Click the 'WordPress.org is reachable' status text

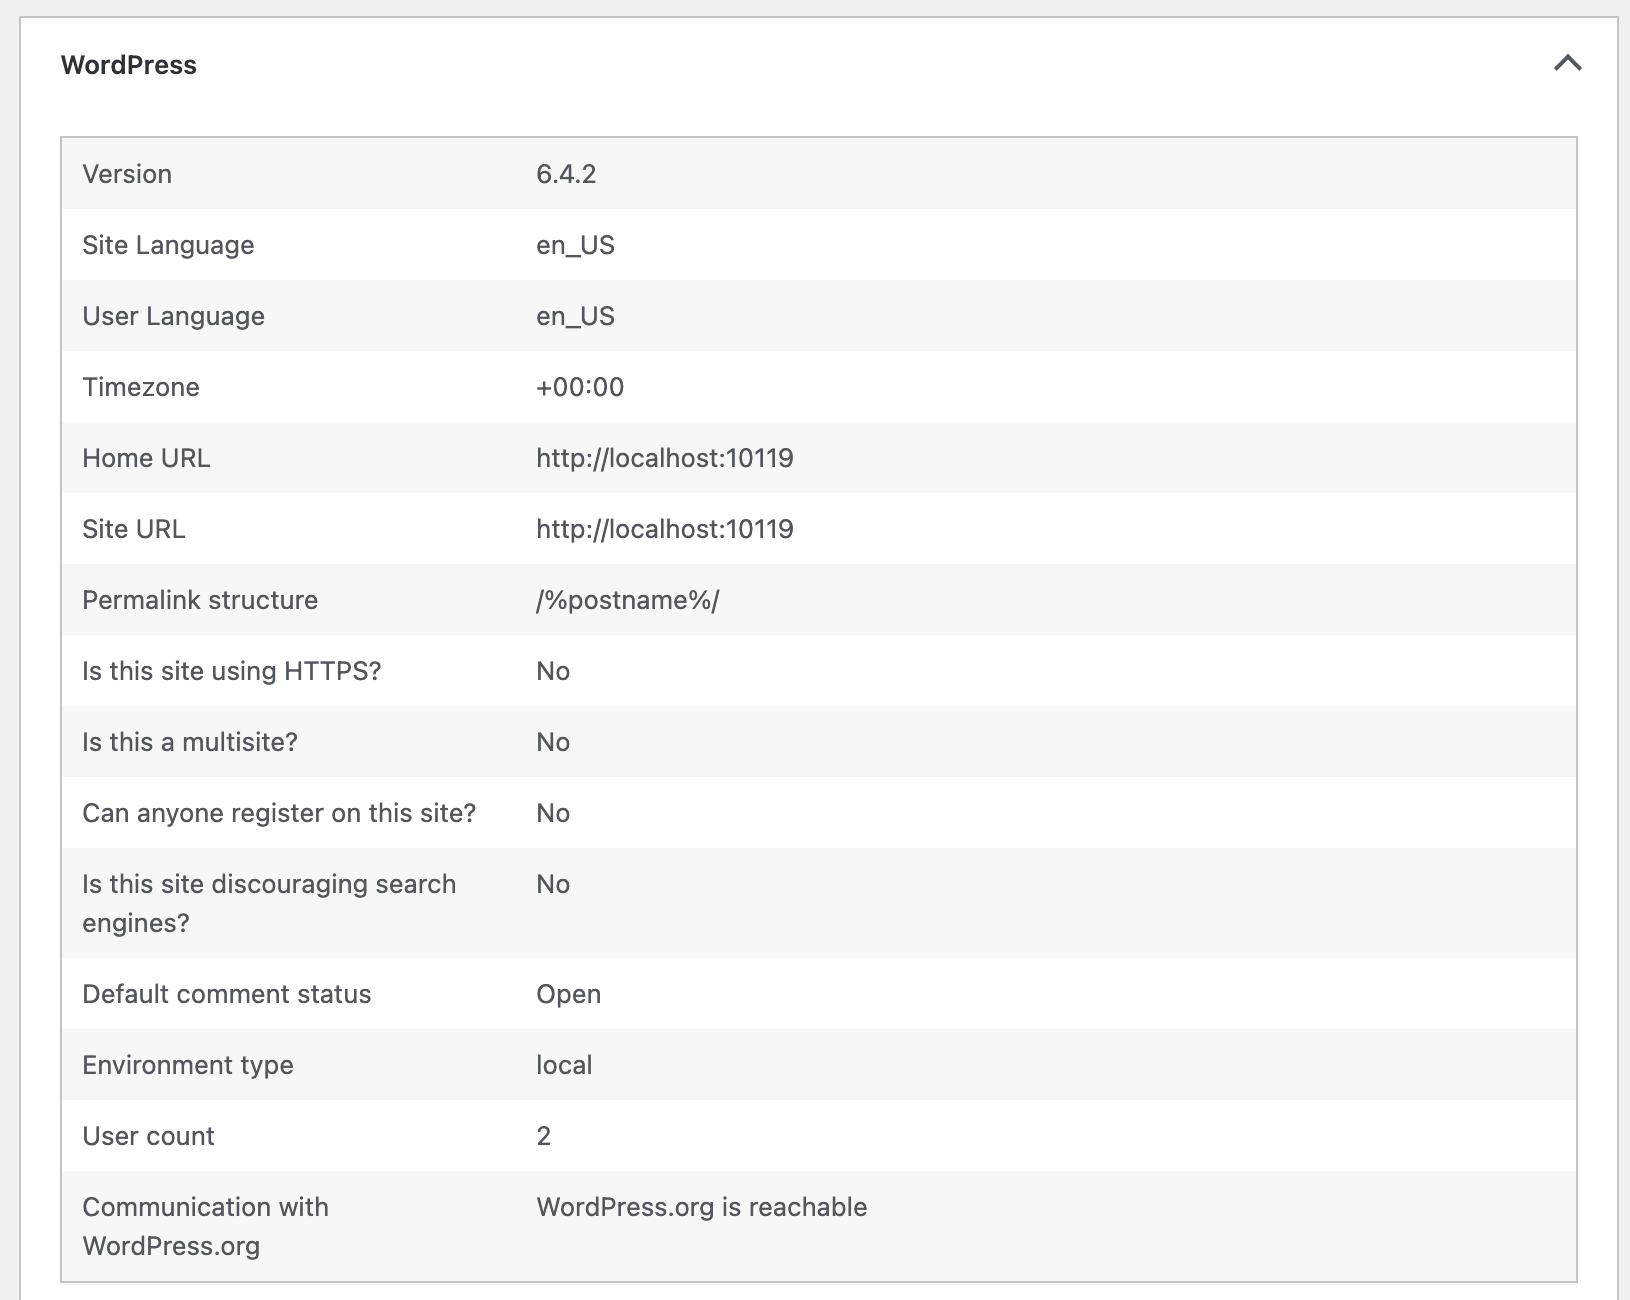[702, 1207]
